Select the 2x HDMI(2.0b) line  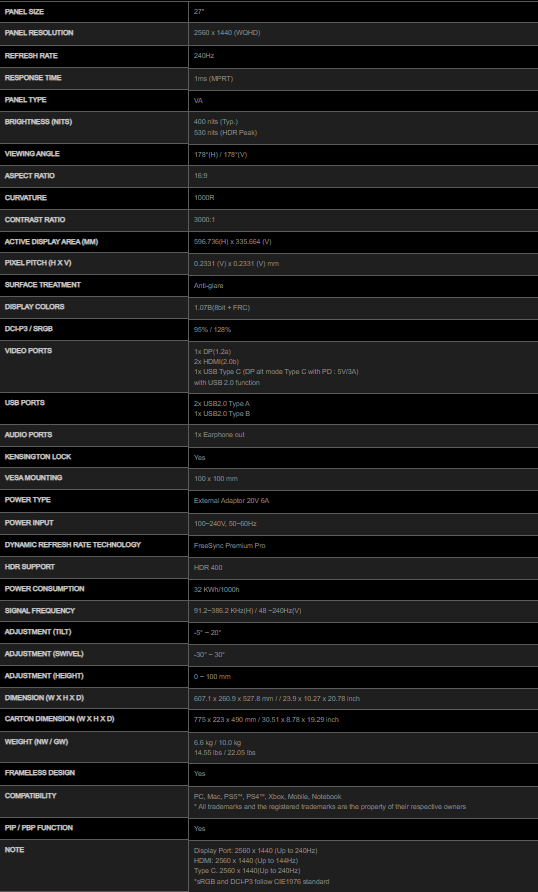pos(216,361)
